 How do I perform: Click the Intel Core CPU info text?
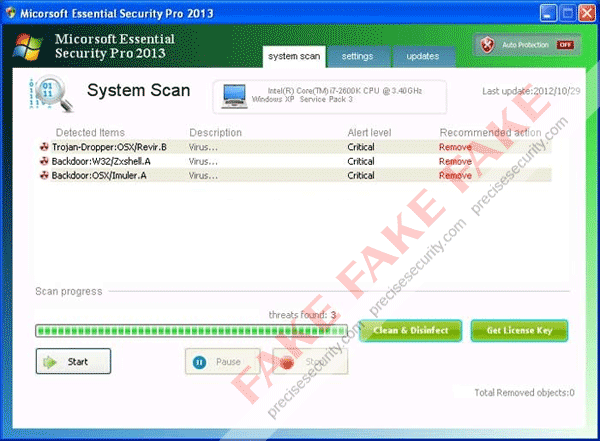(345, 91)
